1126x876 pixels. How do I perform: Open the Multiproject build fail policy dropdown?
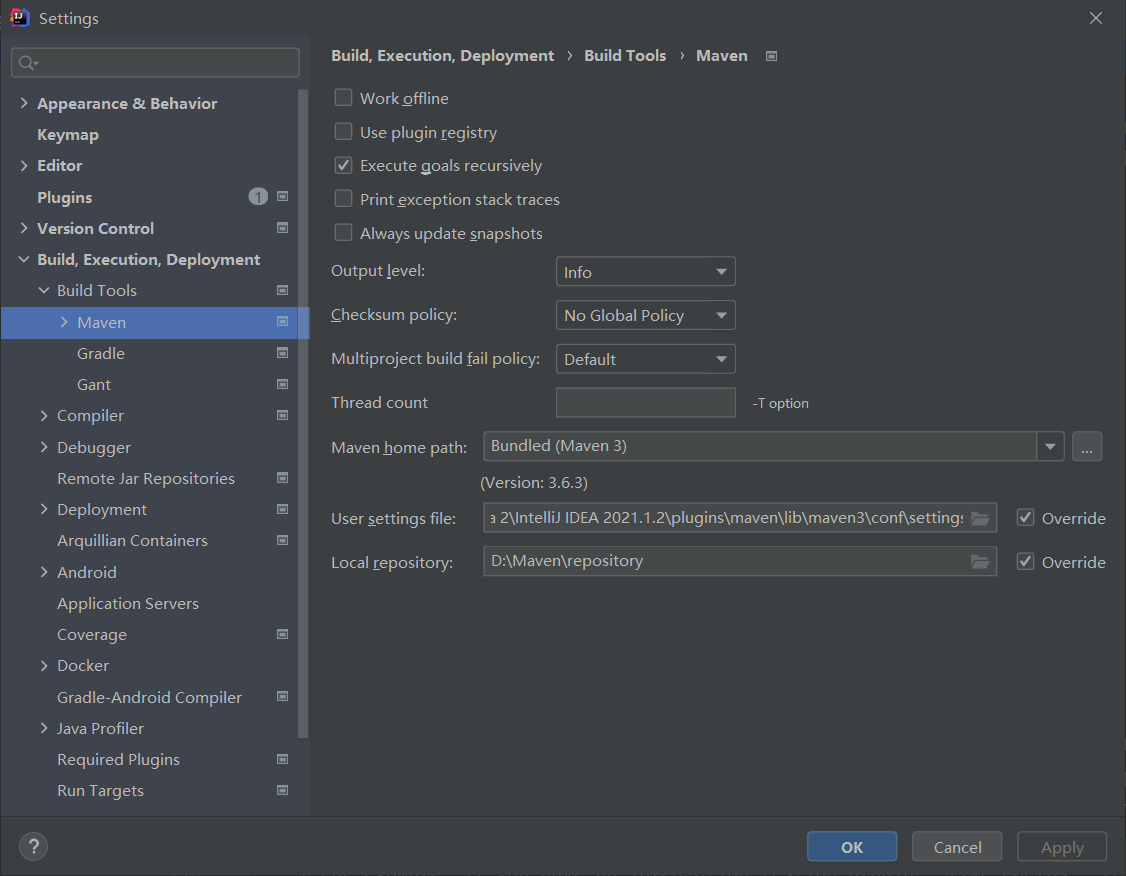click(646, 359)
